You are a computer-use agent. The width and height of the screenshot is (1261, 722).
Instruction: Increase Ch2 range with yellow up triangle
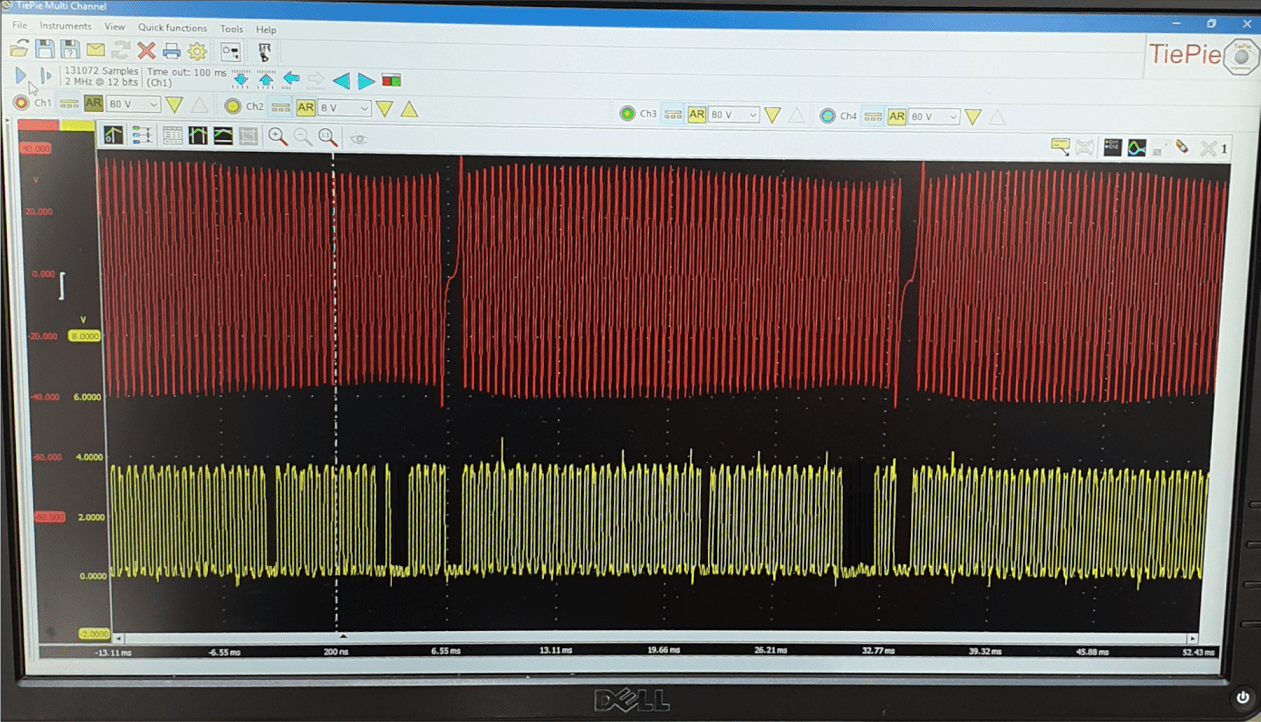409,108
